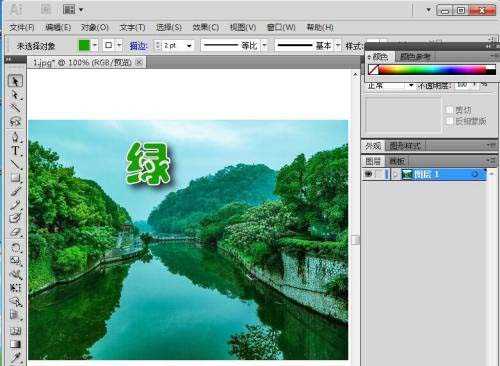500x366 pixels.
Task: Click the arrange documents layout icon
Action: [69, 10]
